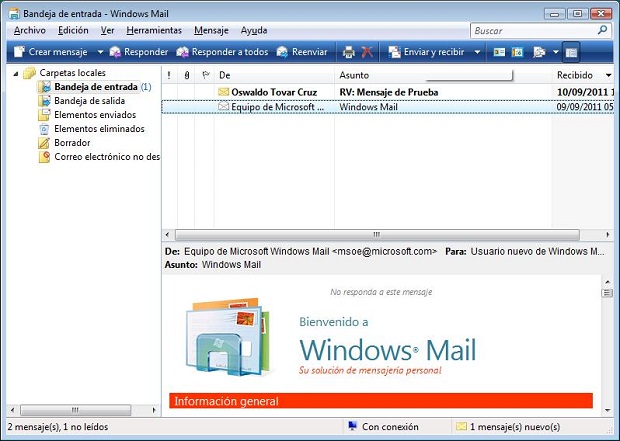The image size is (620, 441).
Task: Sort messages by Asunto column
Action: (x=443, y=75)
